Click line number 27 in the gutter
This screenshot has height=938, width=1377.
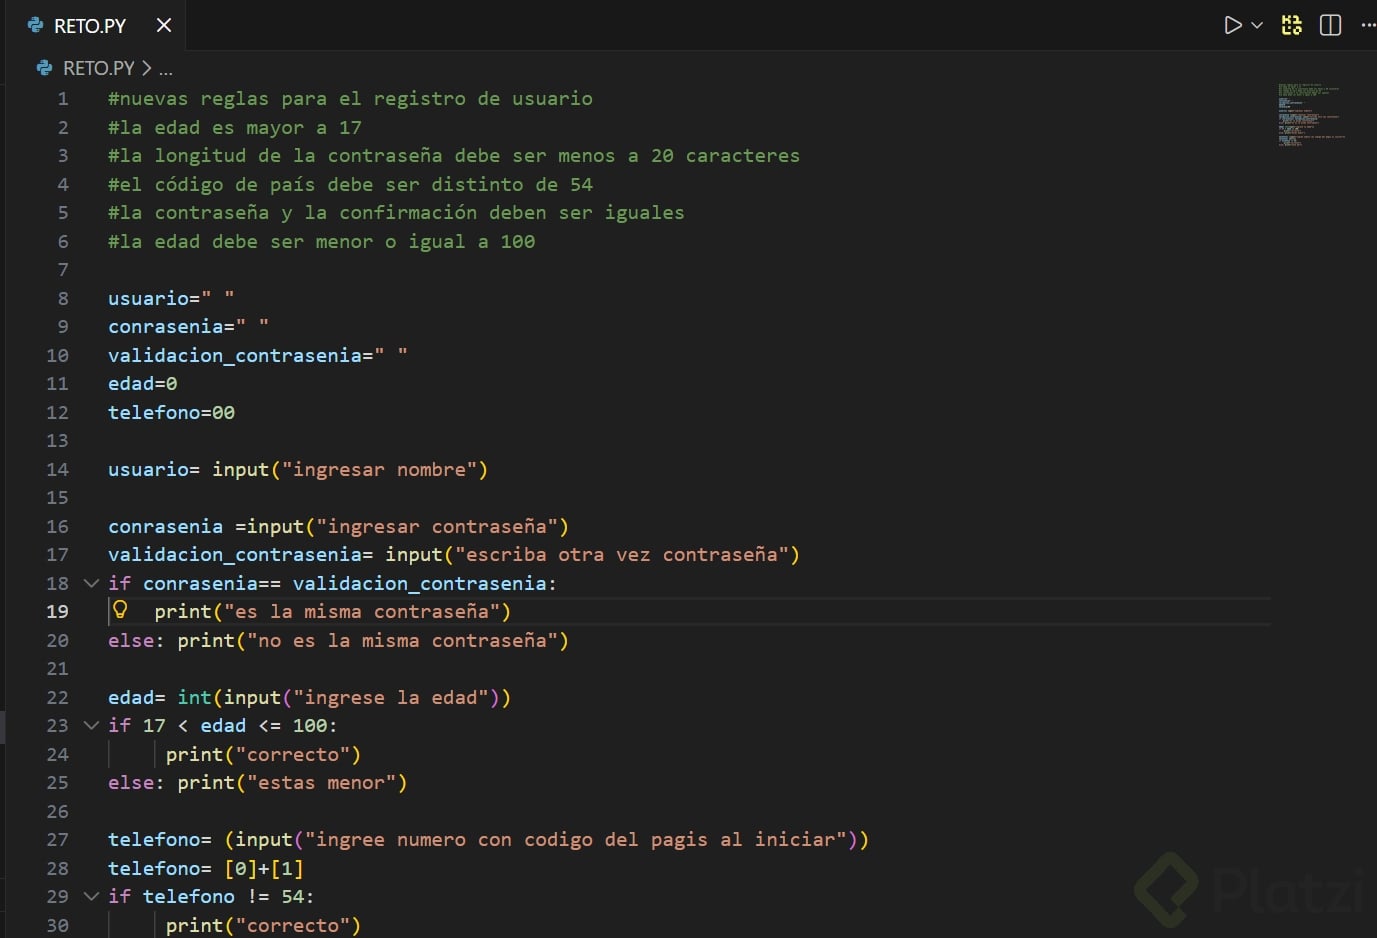point(58,839)
